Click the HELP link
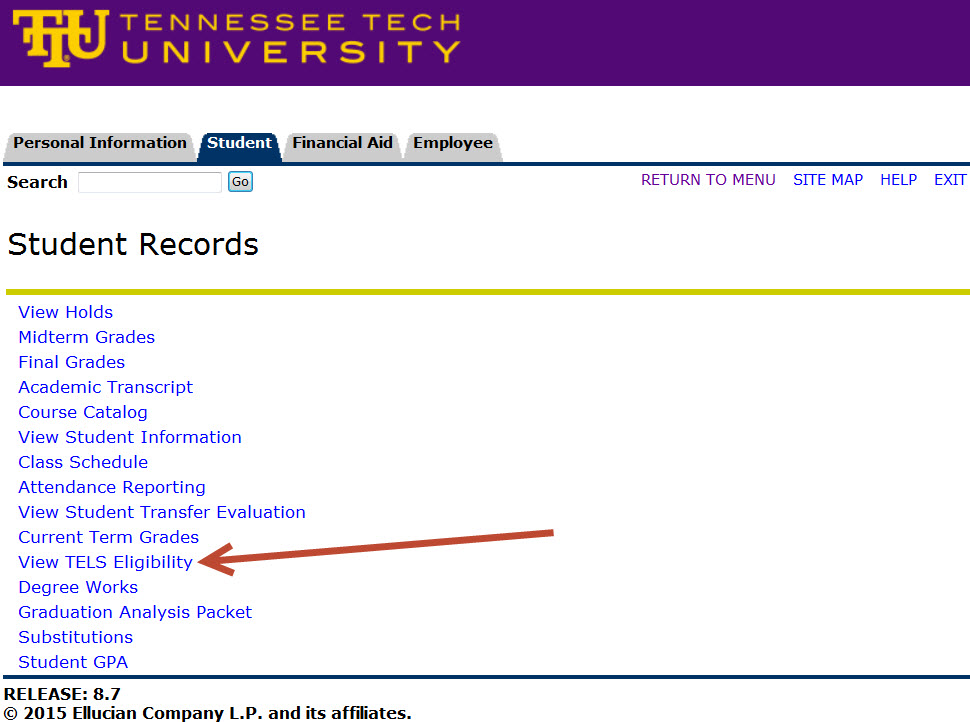 pyautogui.click(x=898, y=180)
